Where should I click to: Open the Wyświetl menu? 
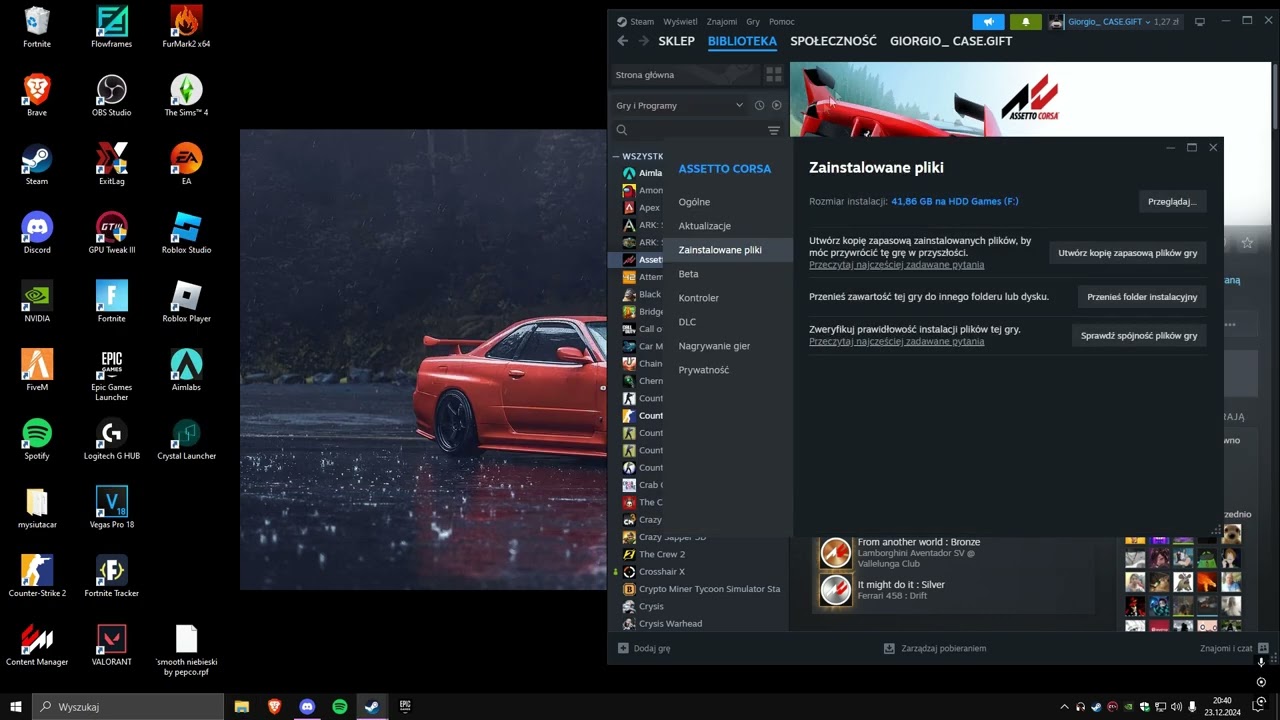pos(681,21)
